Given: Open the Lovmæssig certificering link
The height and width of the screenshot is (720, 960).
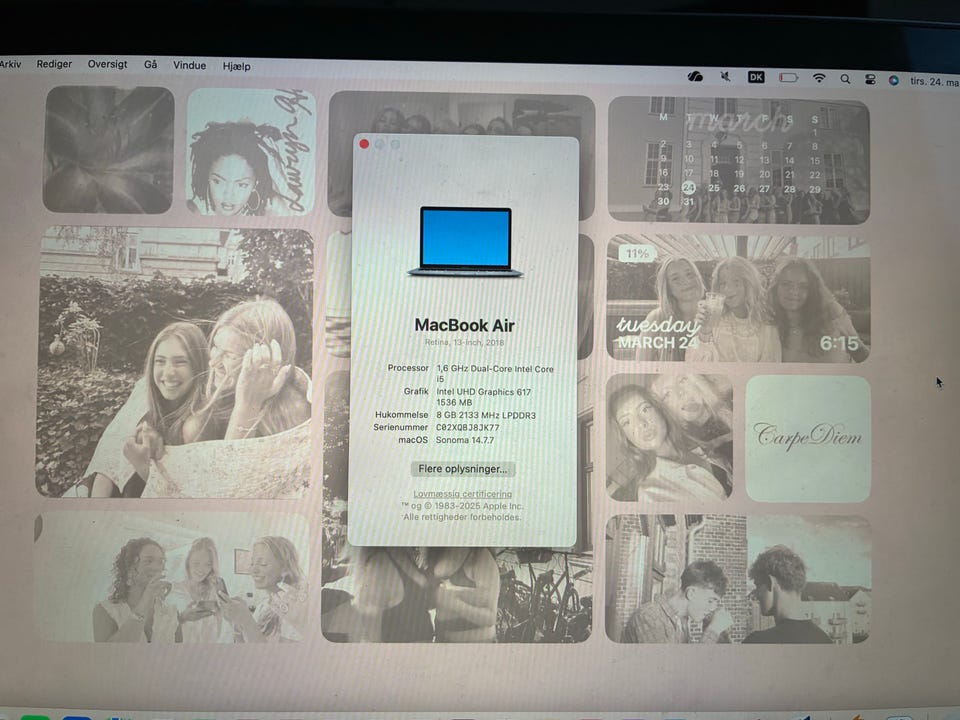Looking at the screenshot, I should pos(462,493).
